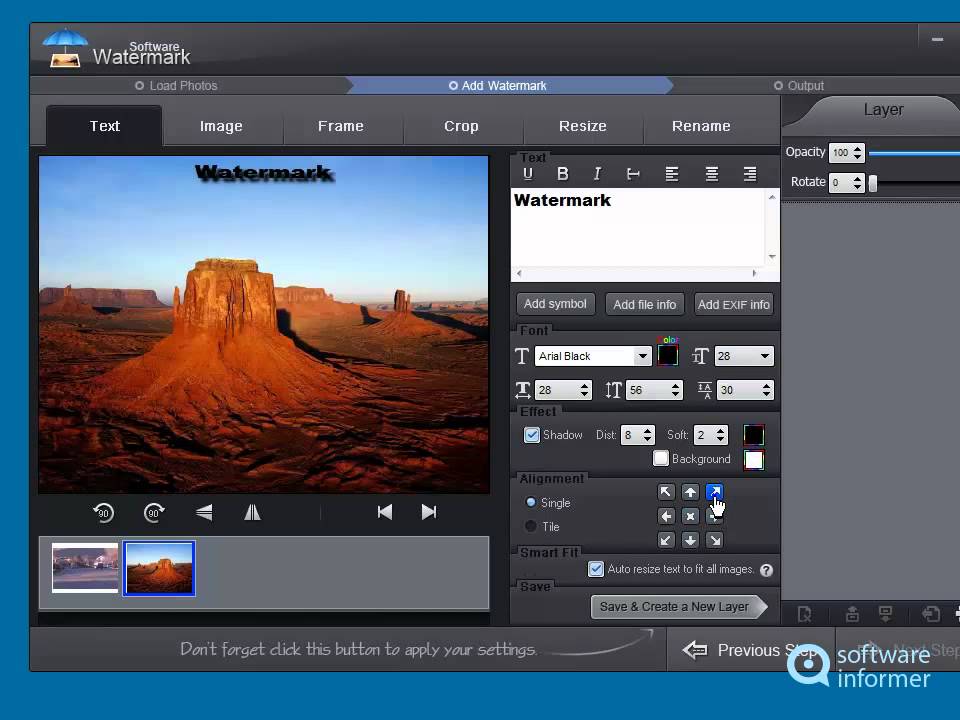This screenshot has height=720, width=960.
Task: Switch to the Image tab
Action: [x=221, y=126]
